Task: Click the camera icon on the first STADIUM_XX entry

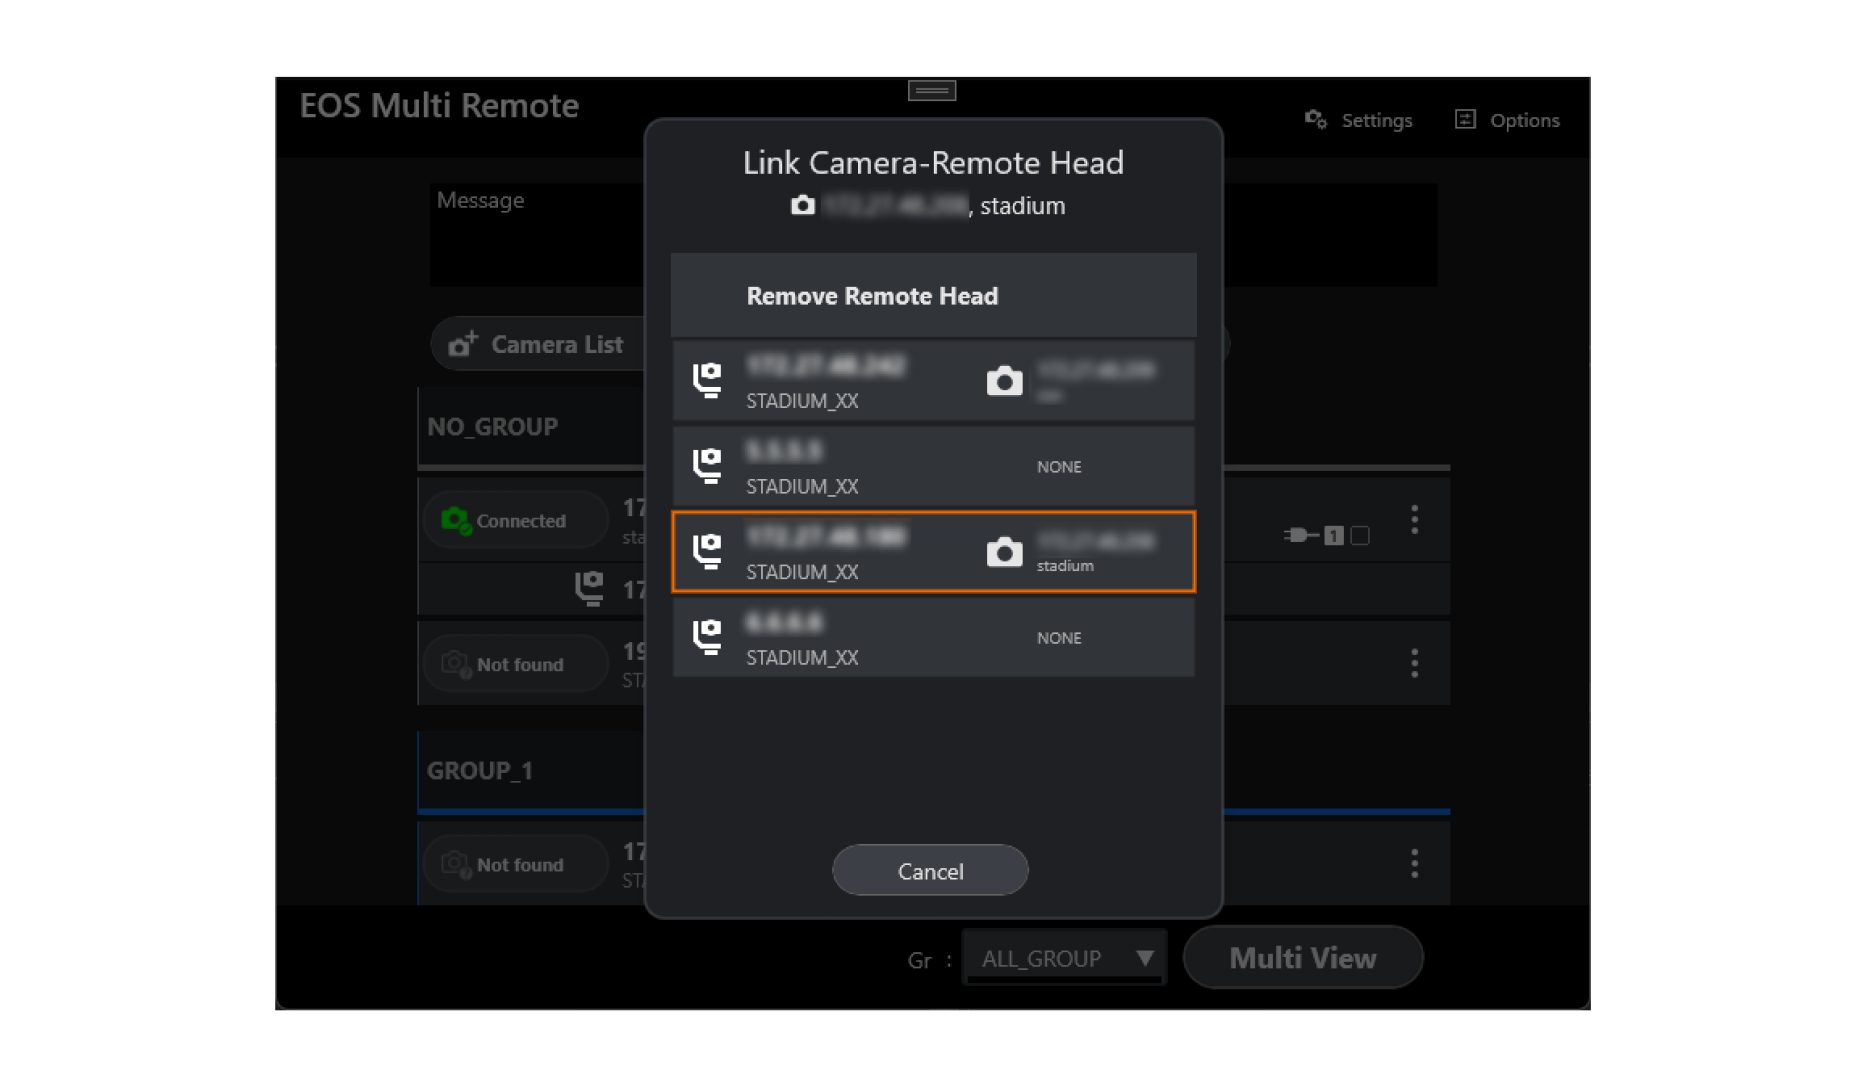Action: (1004, 380)
